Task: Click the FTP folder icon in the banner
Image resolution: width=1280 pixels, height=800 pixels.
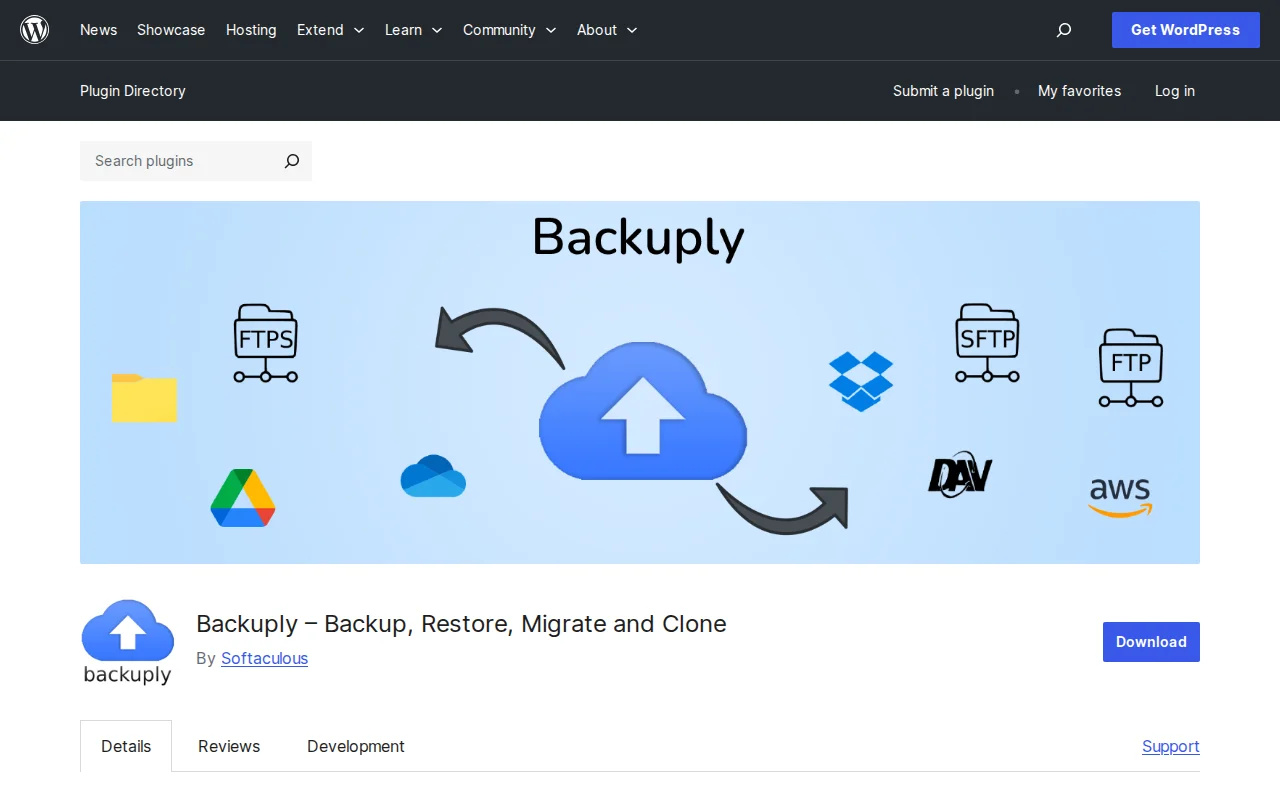Action: [x=1130, y=367]
